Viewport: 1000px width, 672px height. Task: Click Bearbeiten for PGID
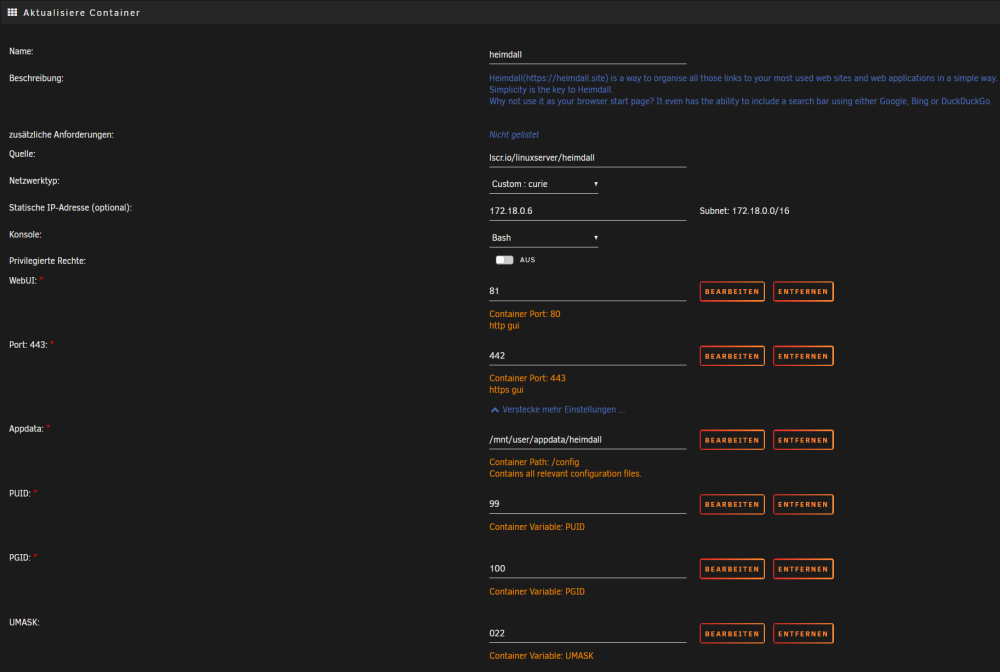[732, 569]
